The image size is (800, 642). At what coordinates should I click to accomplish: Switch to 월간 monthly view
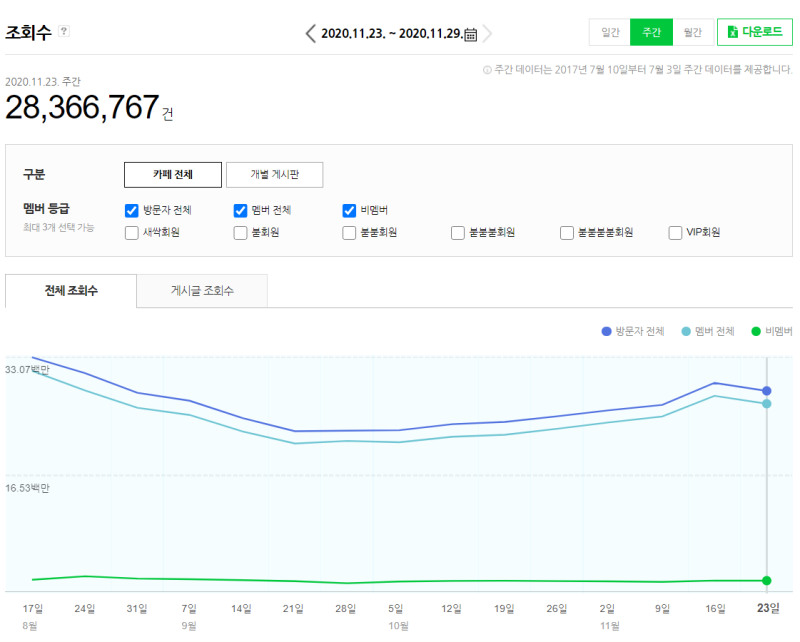pyautogui.click(x=693, y=32)
